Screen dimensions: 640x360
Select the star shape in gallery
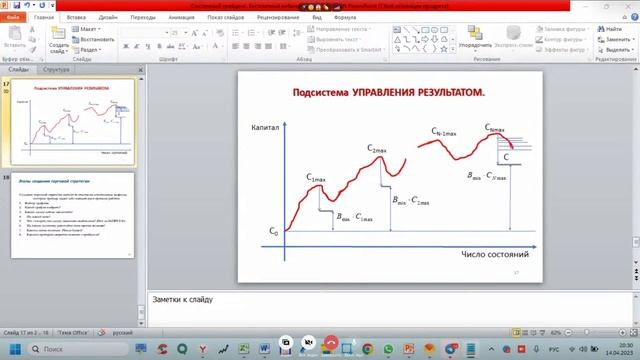coord(444,49)
